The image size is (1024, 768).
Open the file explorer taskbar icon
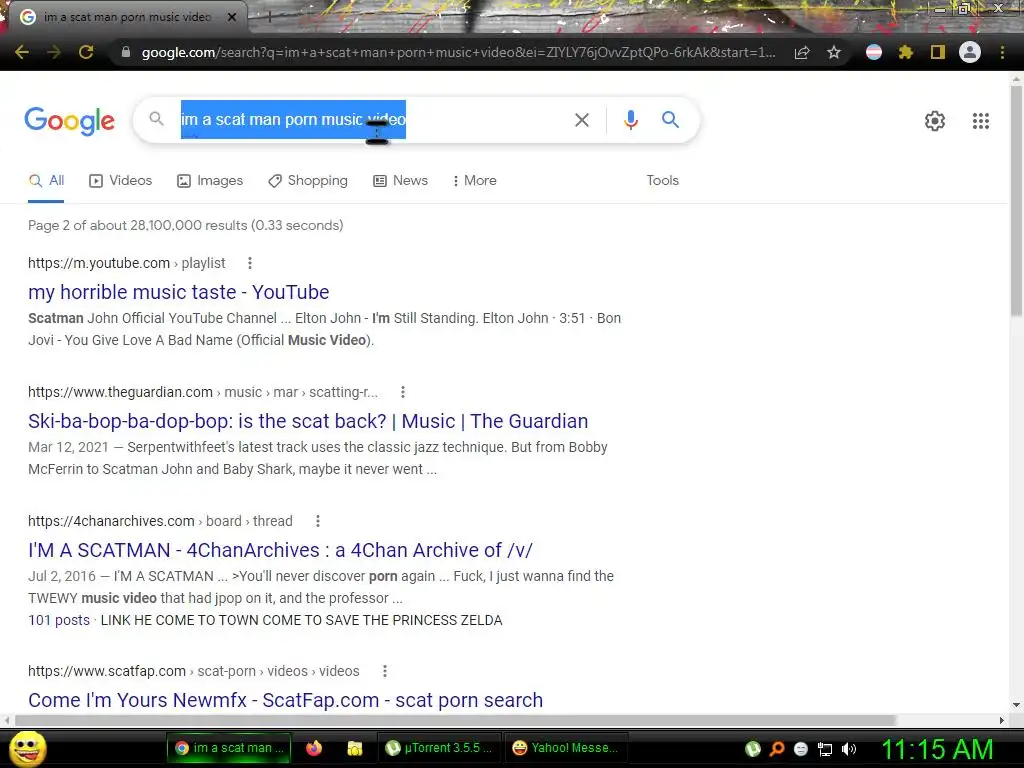point(355,748)
